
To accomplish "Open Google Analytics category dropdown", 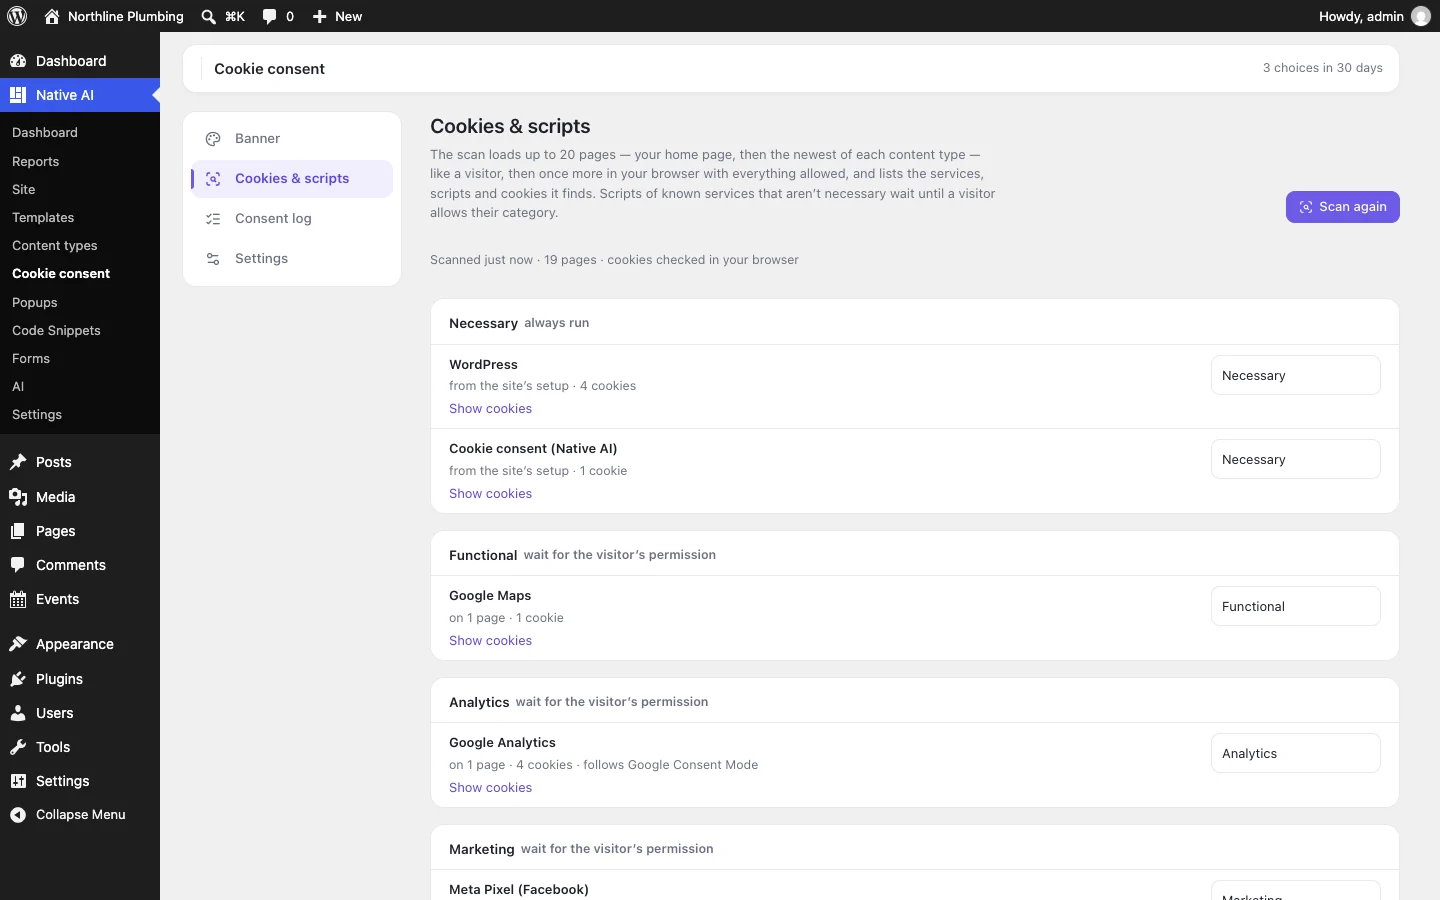I will (x=1296, y=753).
